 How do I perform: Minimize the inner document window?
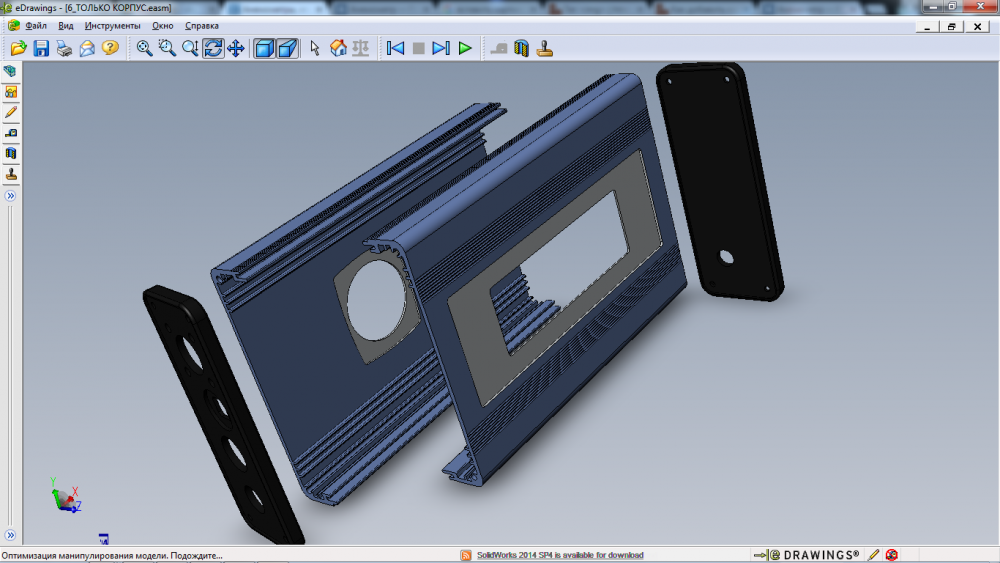coord(927,26)
